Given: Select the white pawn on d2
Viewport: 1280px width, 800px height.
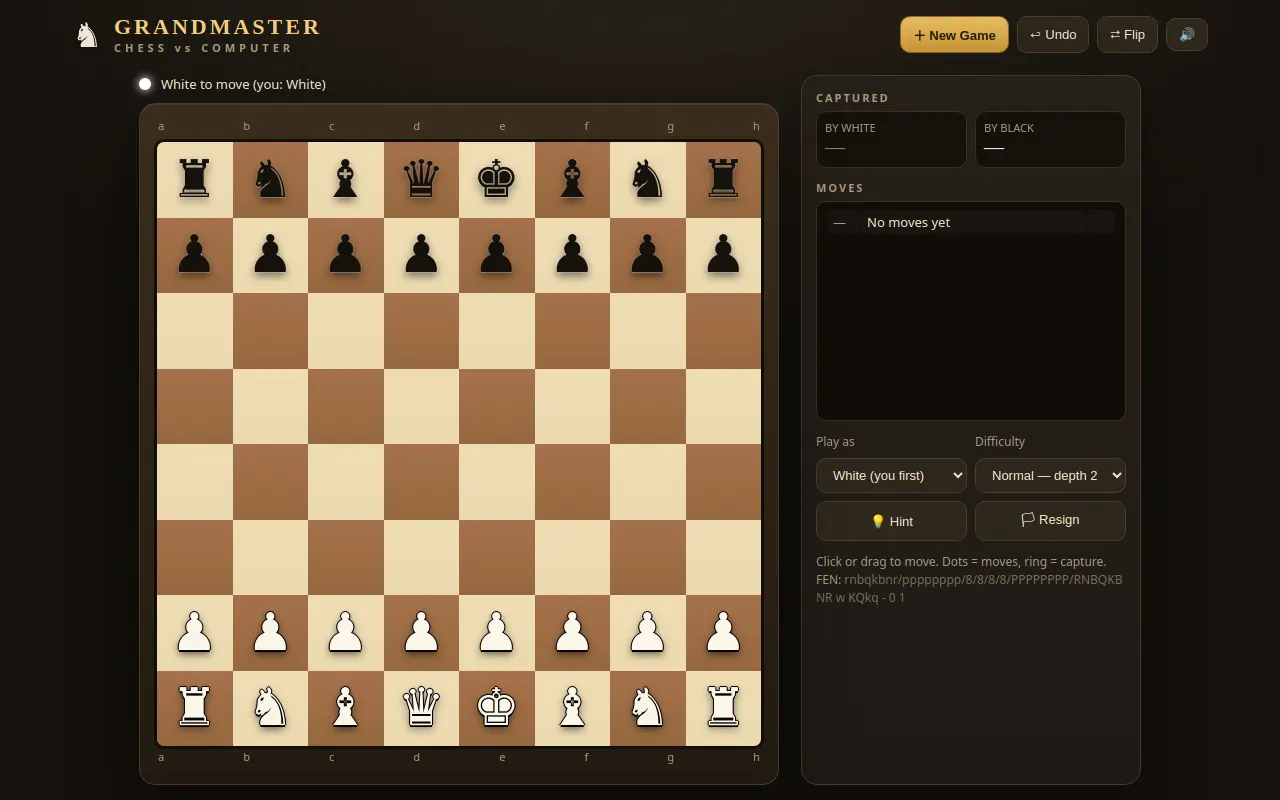Looking at the screenshot, I should 421,633.
